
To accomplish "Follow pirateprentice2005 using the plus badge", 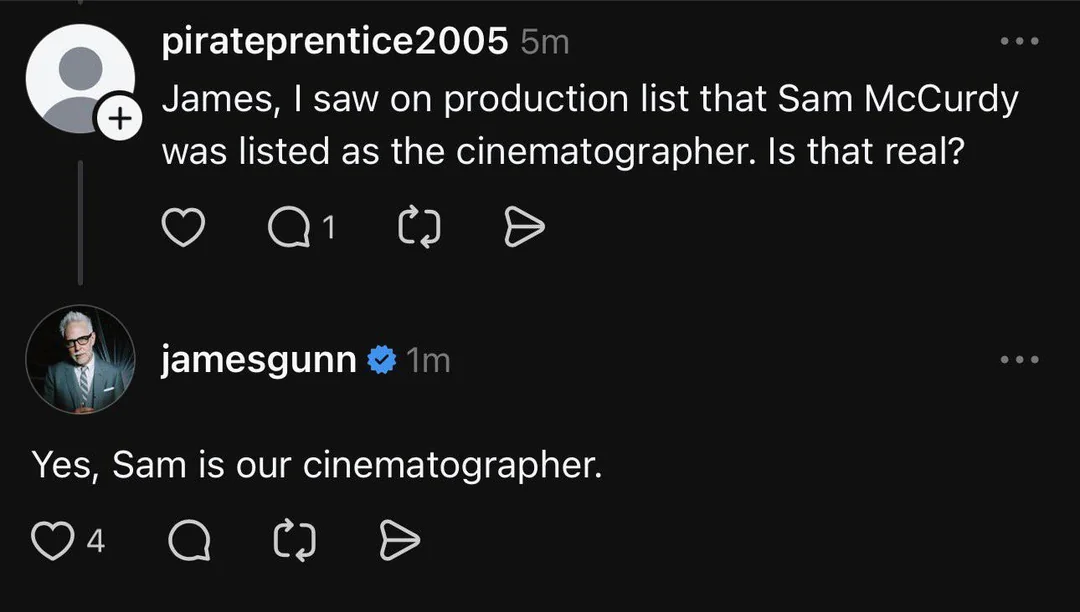I will pos(117,120).
